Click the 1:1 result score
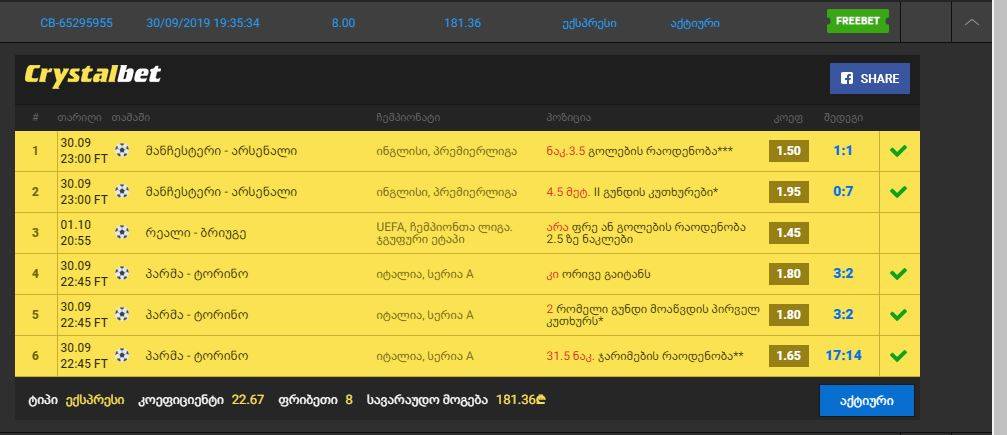Image resolution: width=1007 pixels, height=435 pixels. 843,150
